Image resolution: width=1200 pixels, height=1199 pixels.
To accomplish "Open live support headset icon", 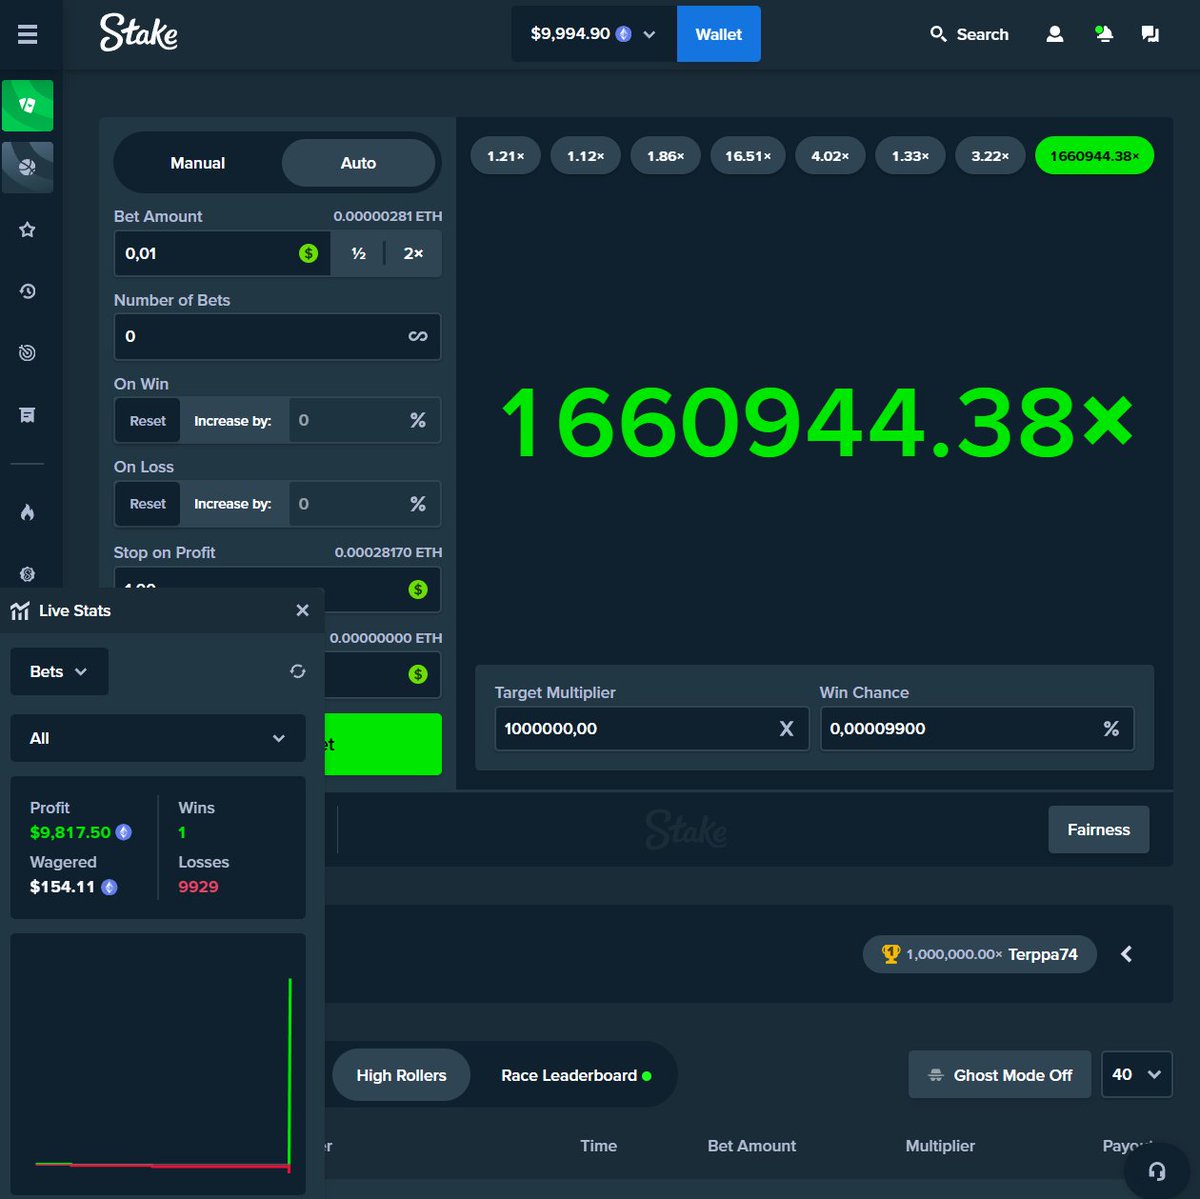I will (x=1157, y=1171).
